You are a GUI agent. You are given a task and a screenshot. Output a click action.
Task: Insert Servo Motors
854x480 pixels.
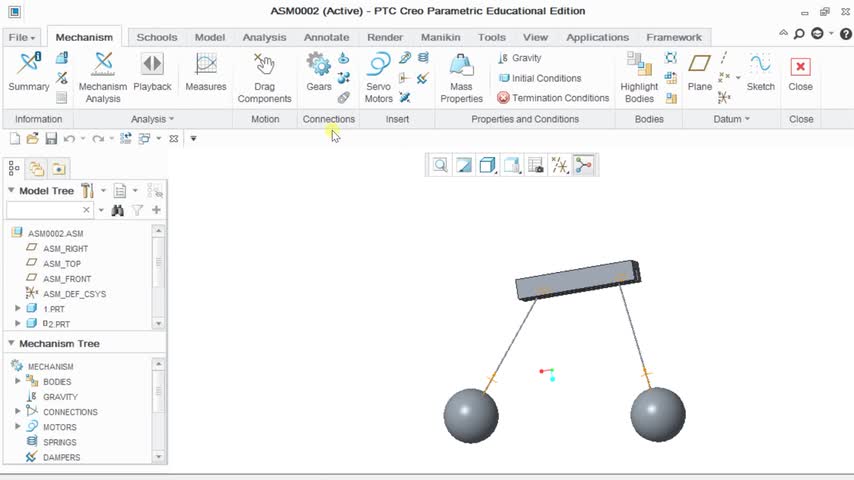[x=379, y=77]
